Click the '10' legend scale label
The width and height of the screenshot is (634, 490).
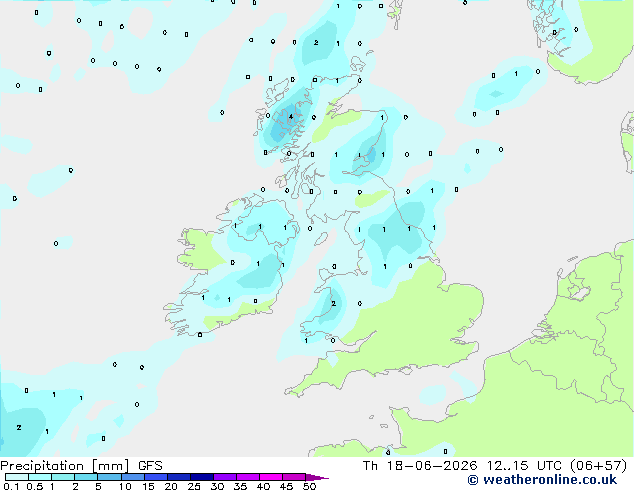tap(125, 486)
